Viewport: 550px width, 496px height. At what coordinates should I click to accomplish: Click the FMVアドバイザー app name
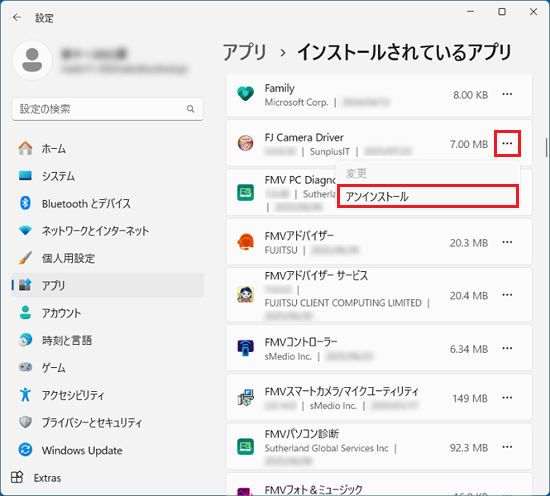tap(299, 236)
